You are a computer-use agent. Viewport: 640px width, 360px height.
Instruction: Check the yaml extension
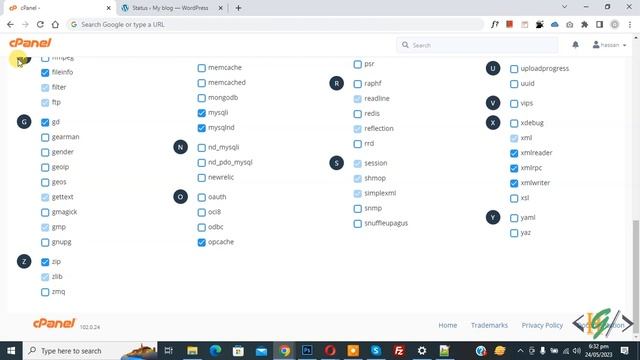514,218
